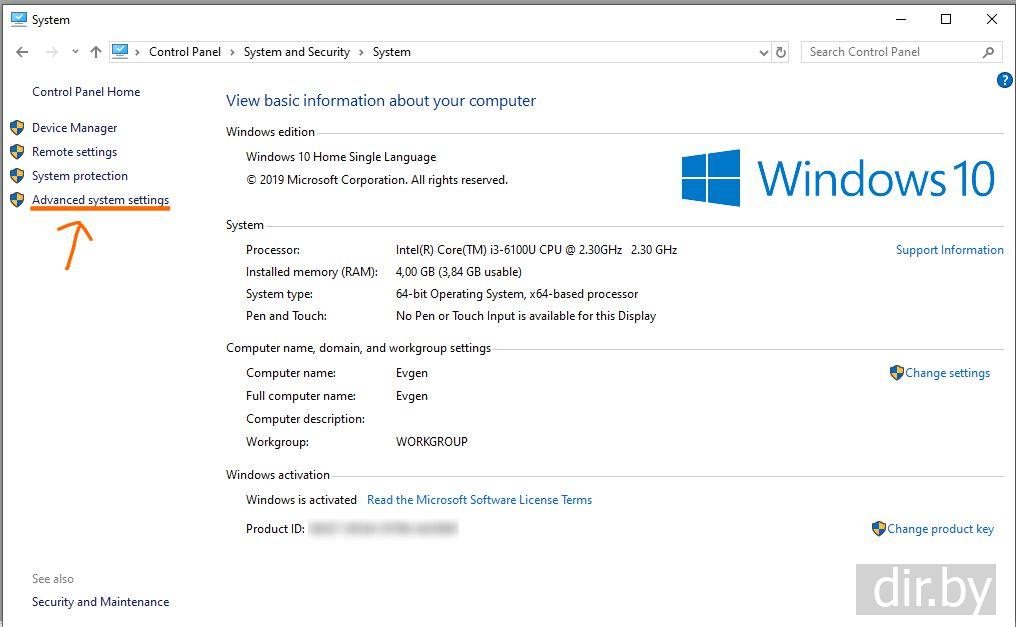
Task: Expand the chevron after Control Panel breadcrumb
Action: 232,52
